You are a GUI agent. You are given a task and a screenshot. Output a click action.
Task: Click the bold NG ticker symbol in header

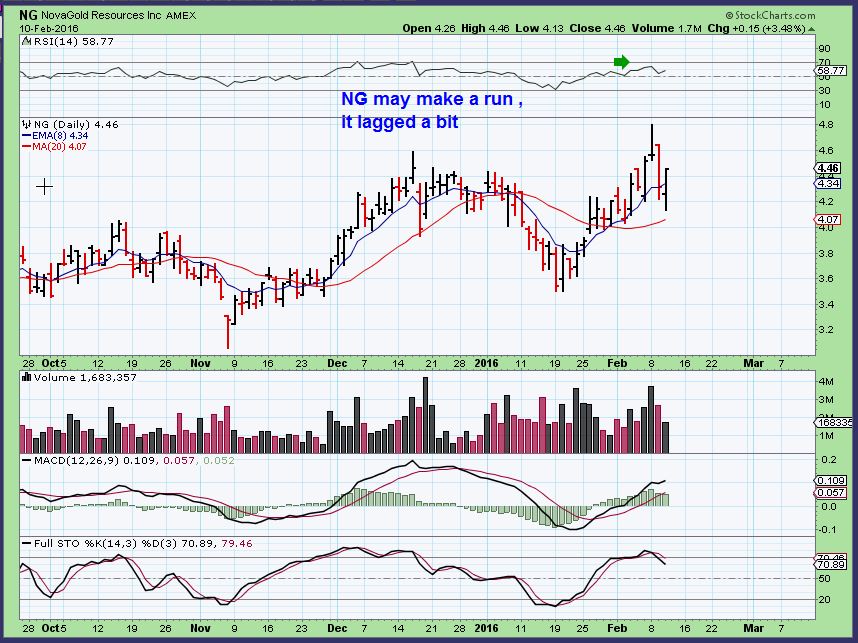[x=27, y=15]
